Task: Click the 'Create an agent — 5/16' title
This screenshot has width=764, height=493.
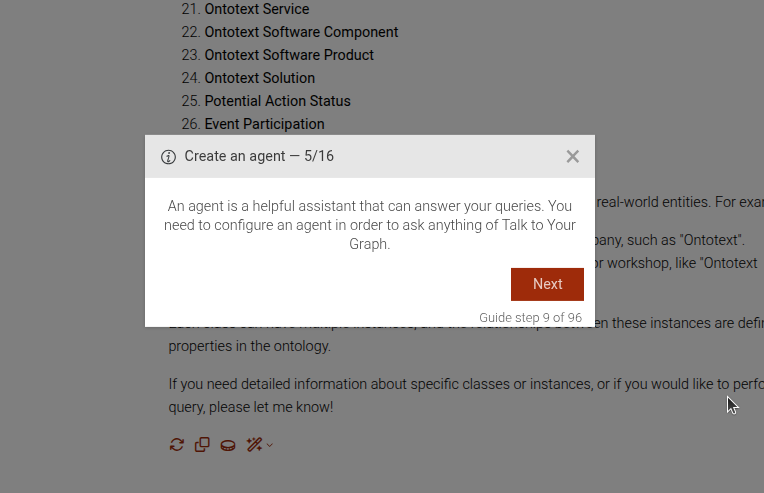Action: point(257,157)
